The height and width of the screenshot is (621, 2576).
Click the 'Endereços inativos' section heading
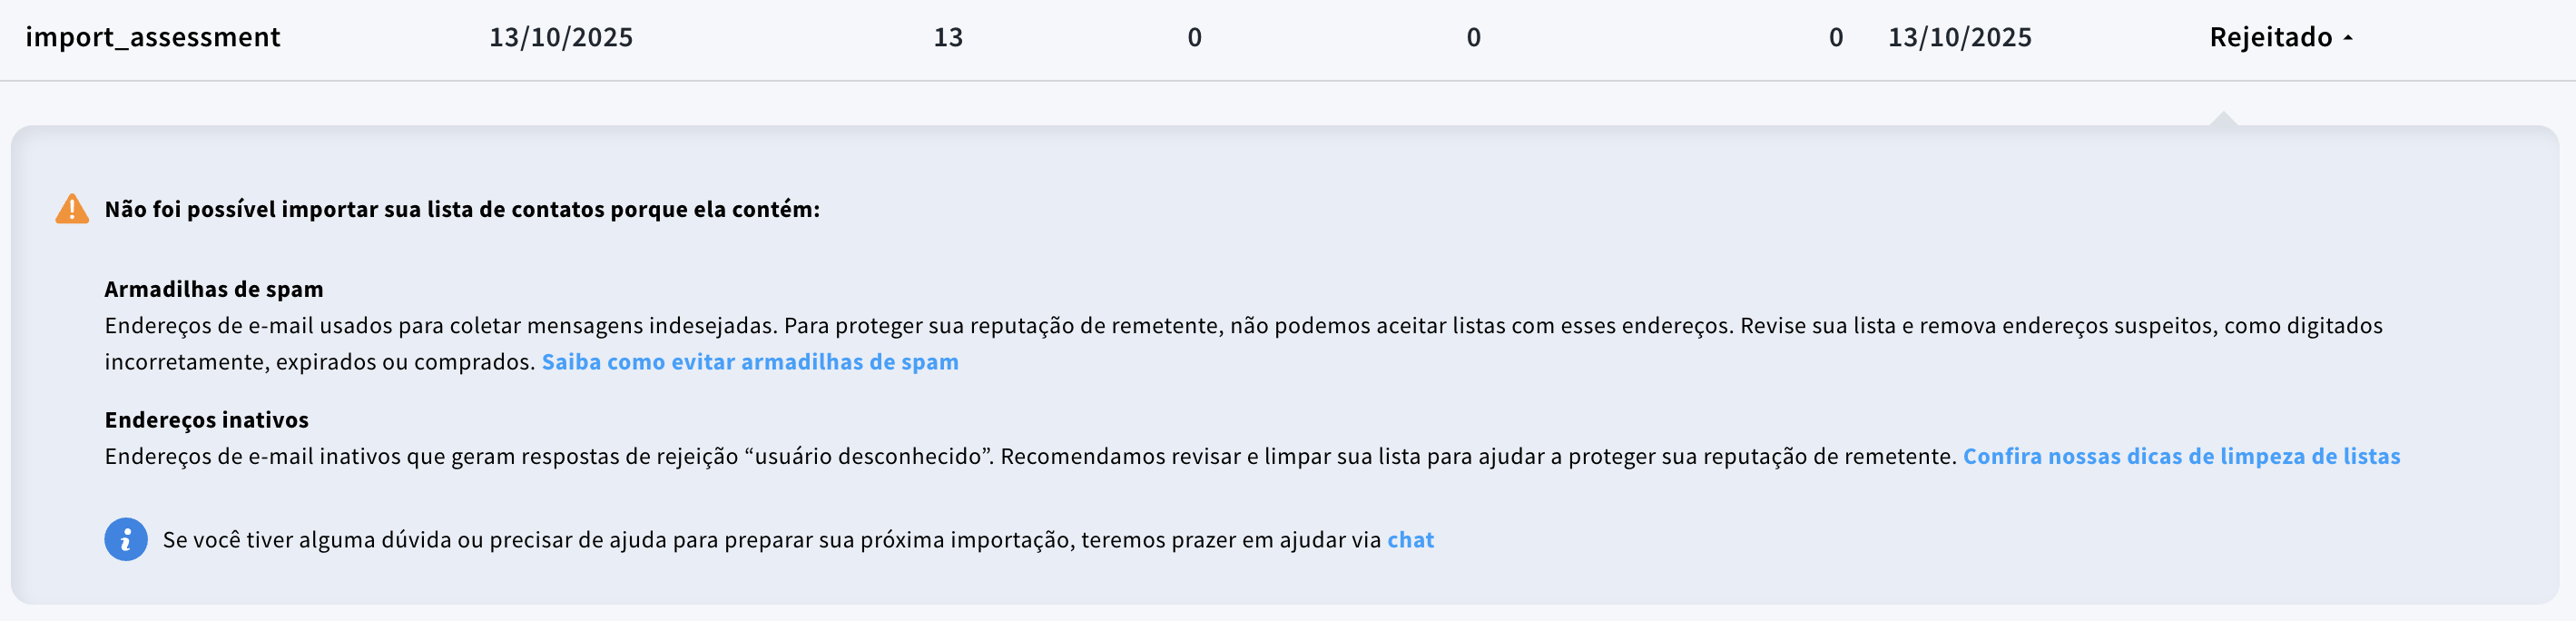(x=204, y=419)
